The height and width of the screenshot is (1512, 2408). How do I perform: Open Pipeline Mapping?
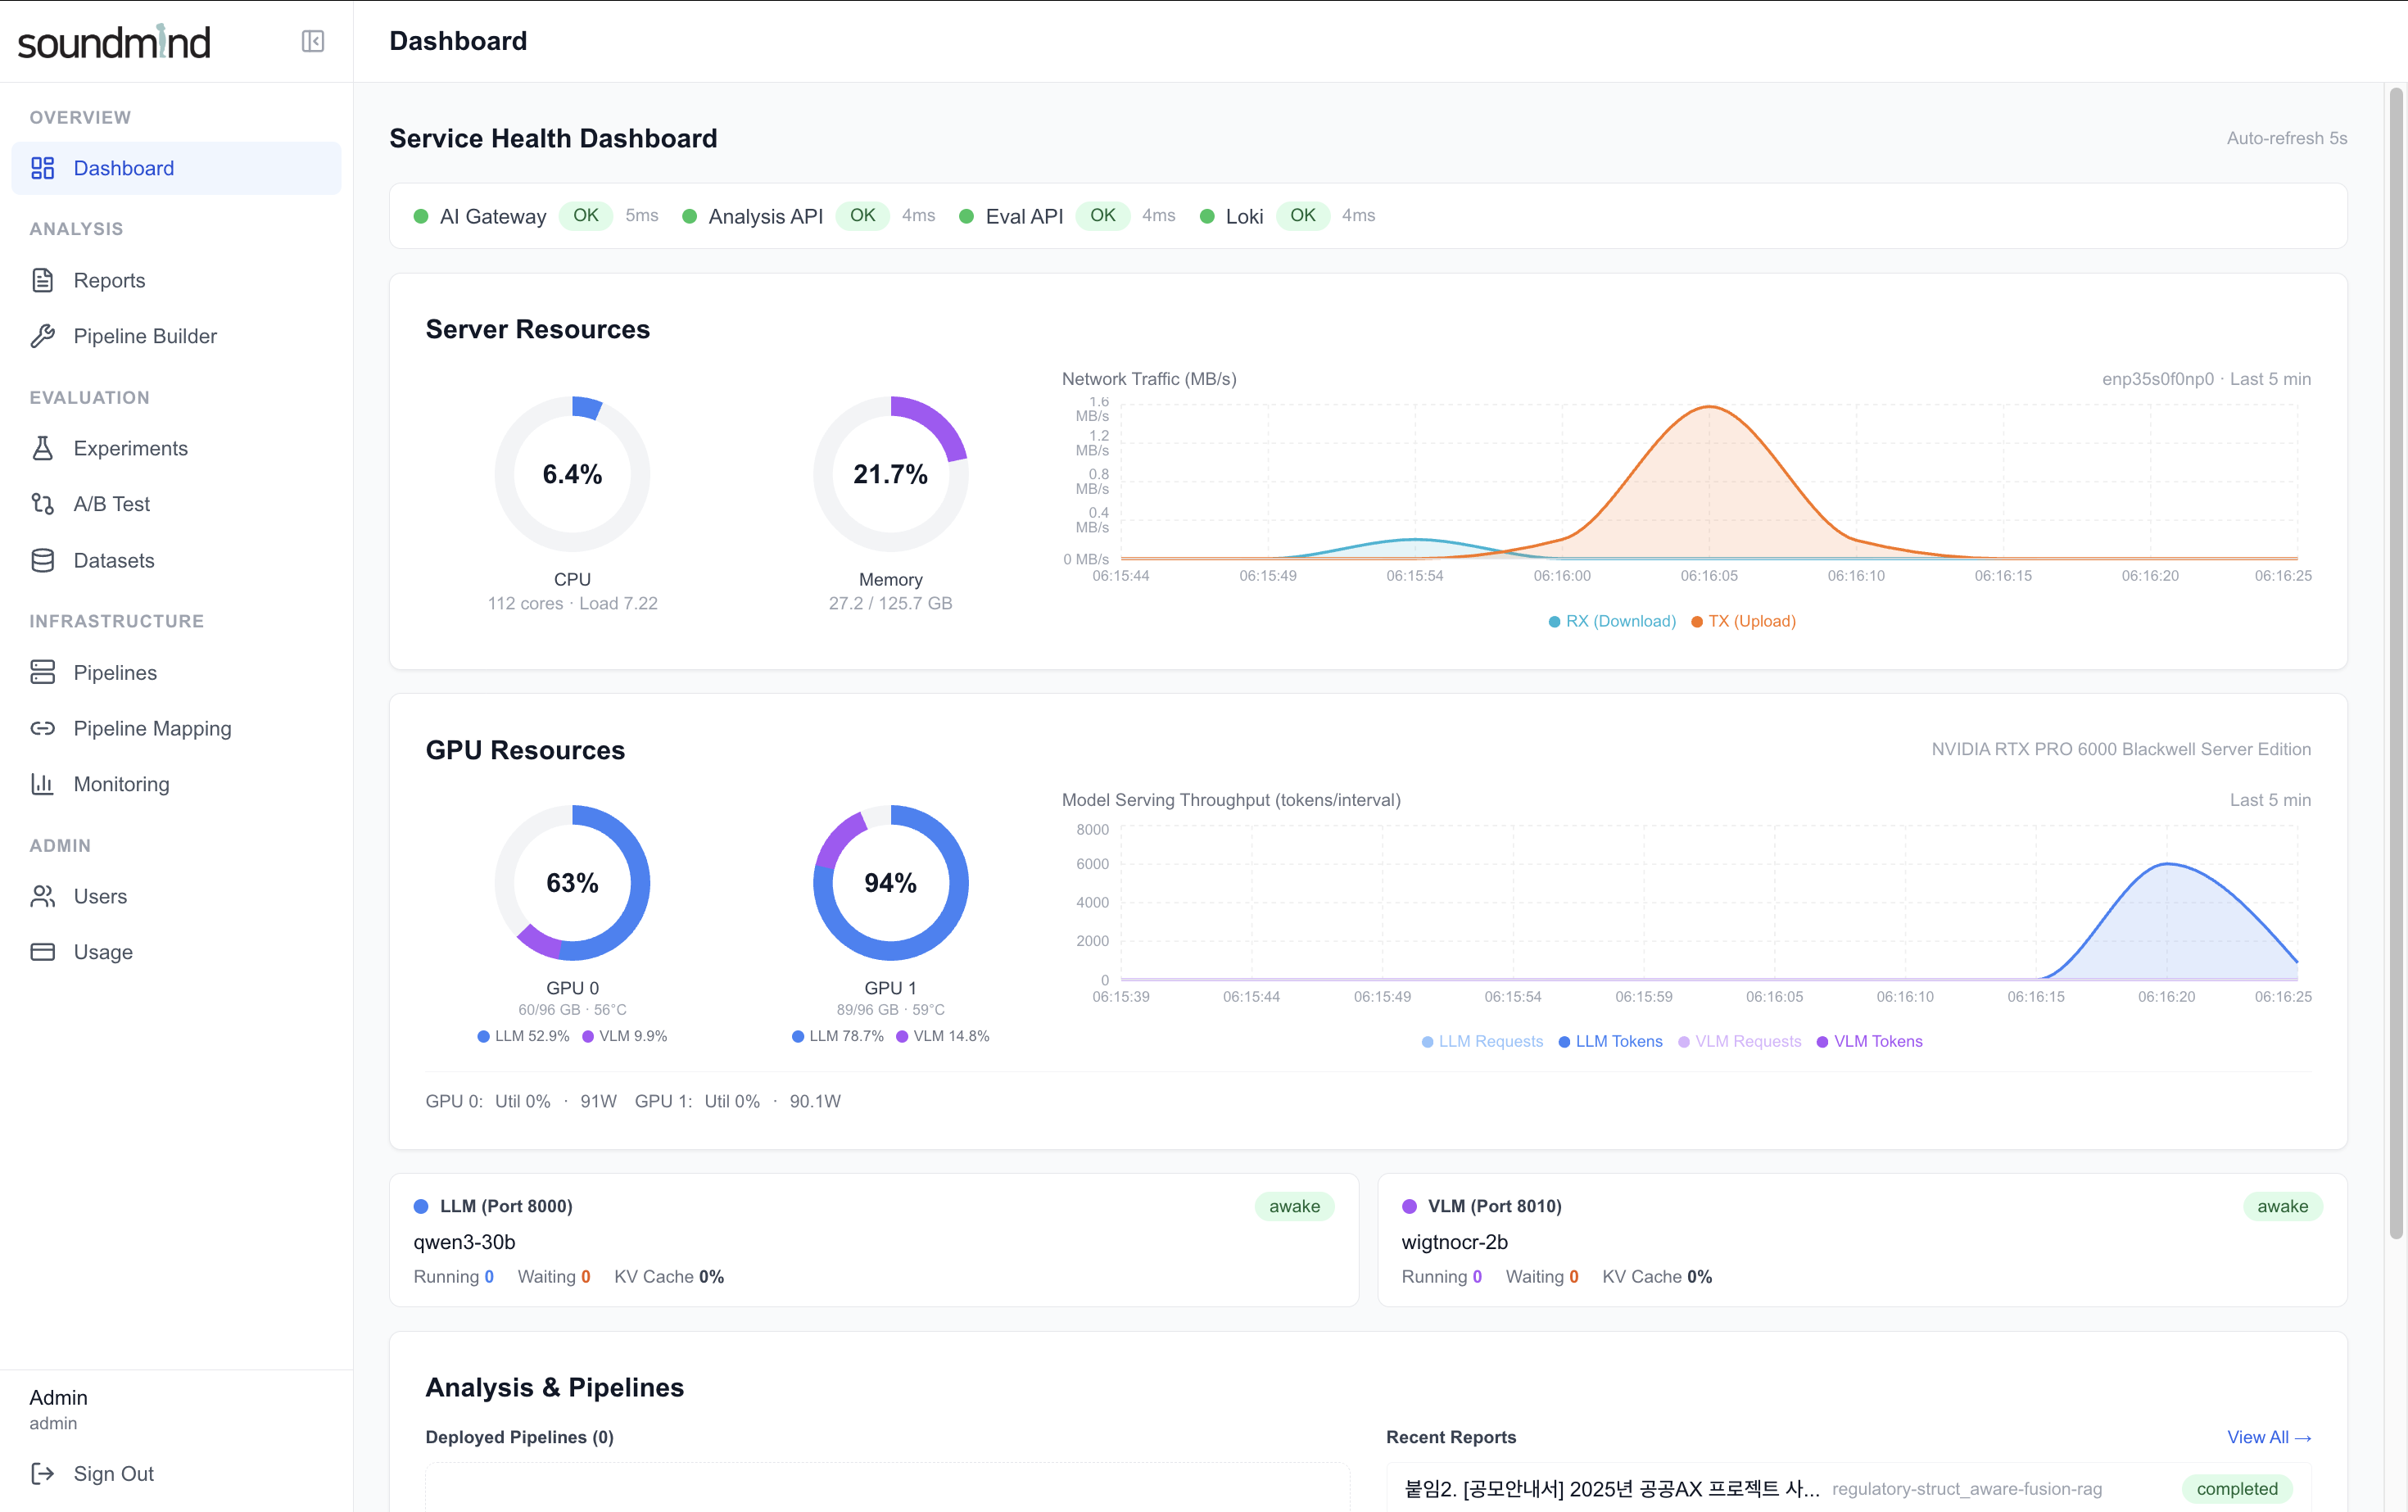click(x=176, y=728)
